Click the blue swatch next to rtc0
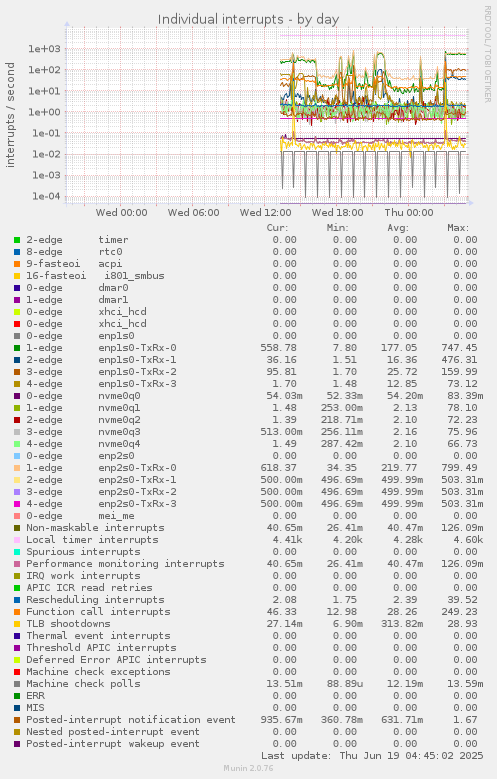Screen dimensions: 497x779 (17, 252)
